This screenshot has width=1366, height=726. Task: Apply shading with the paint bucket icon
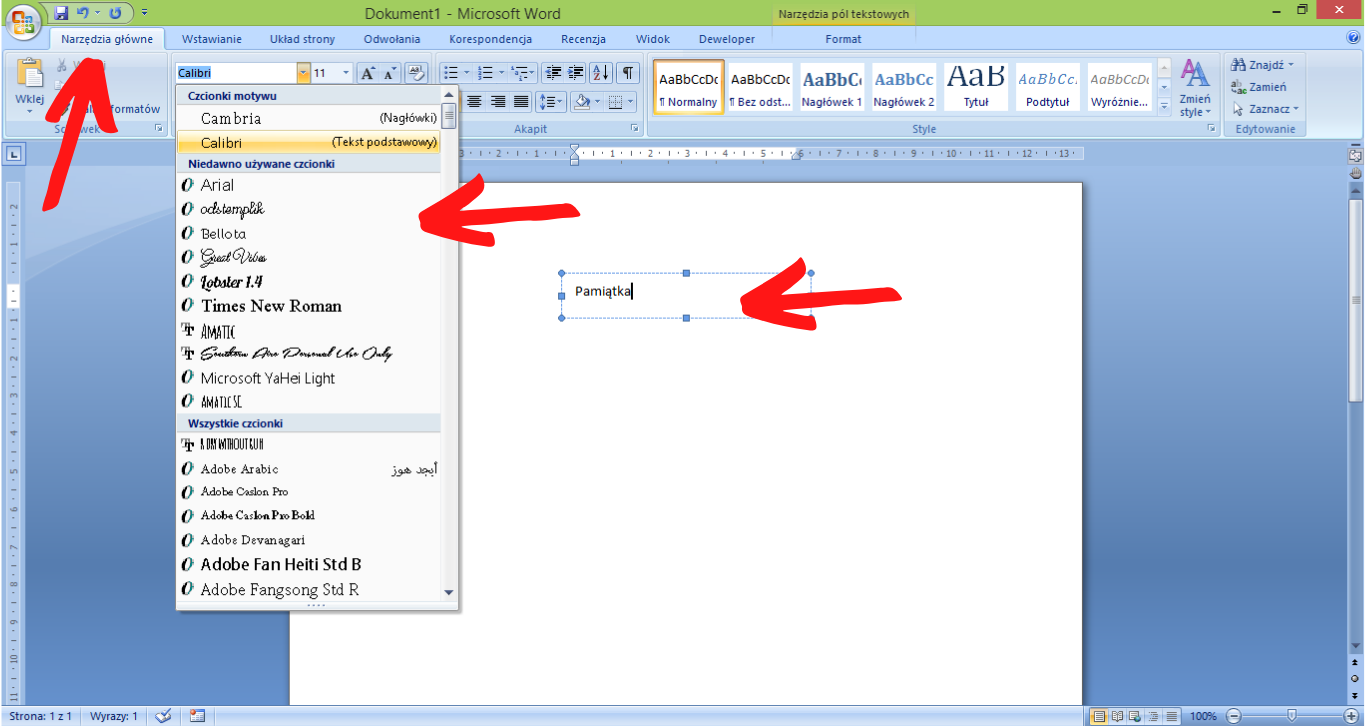pos(581,101)
